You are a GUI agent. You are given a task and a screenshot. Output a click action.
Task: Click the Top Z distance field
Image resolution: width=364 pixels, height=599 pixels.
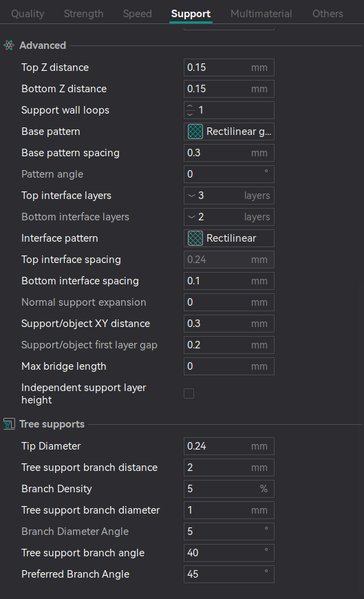[229, 68]
